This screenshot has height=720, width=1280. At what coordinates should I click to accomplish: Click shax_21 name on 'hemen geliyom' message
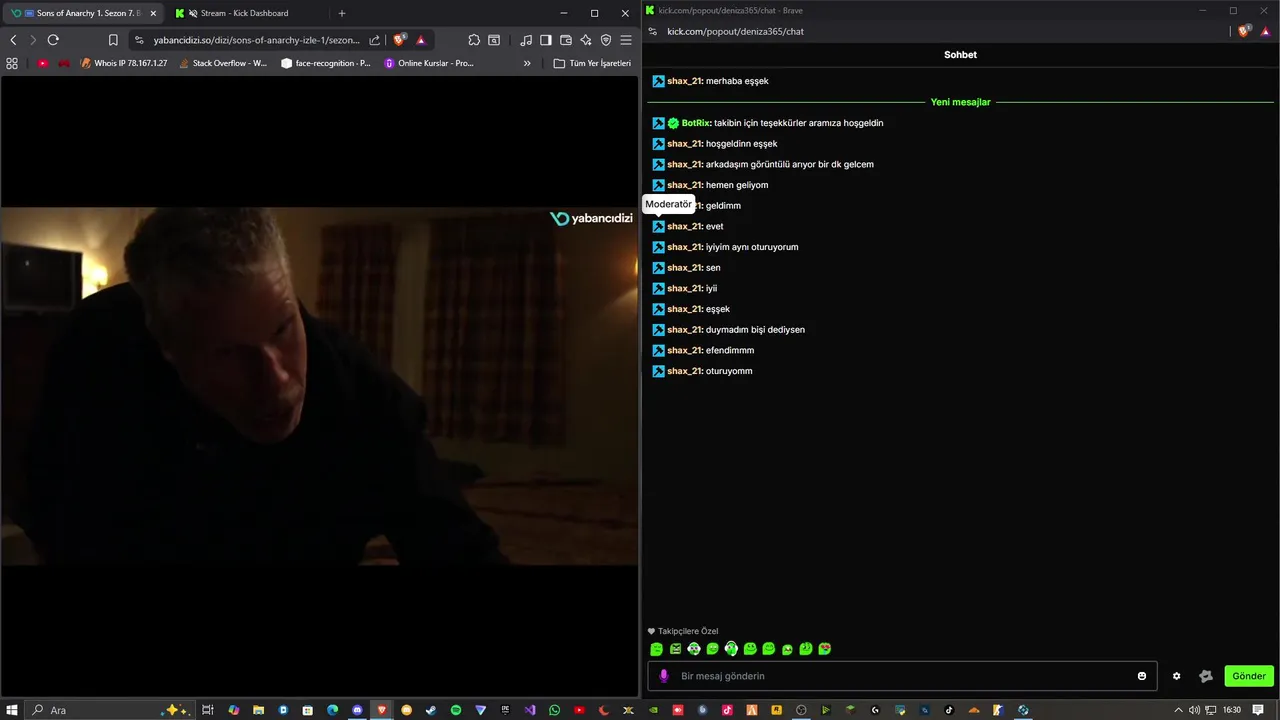tap(685, 185)
